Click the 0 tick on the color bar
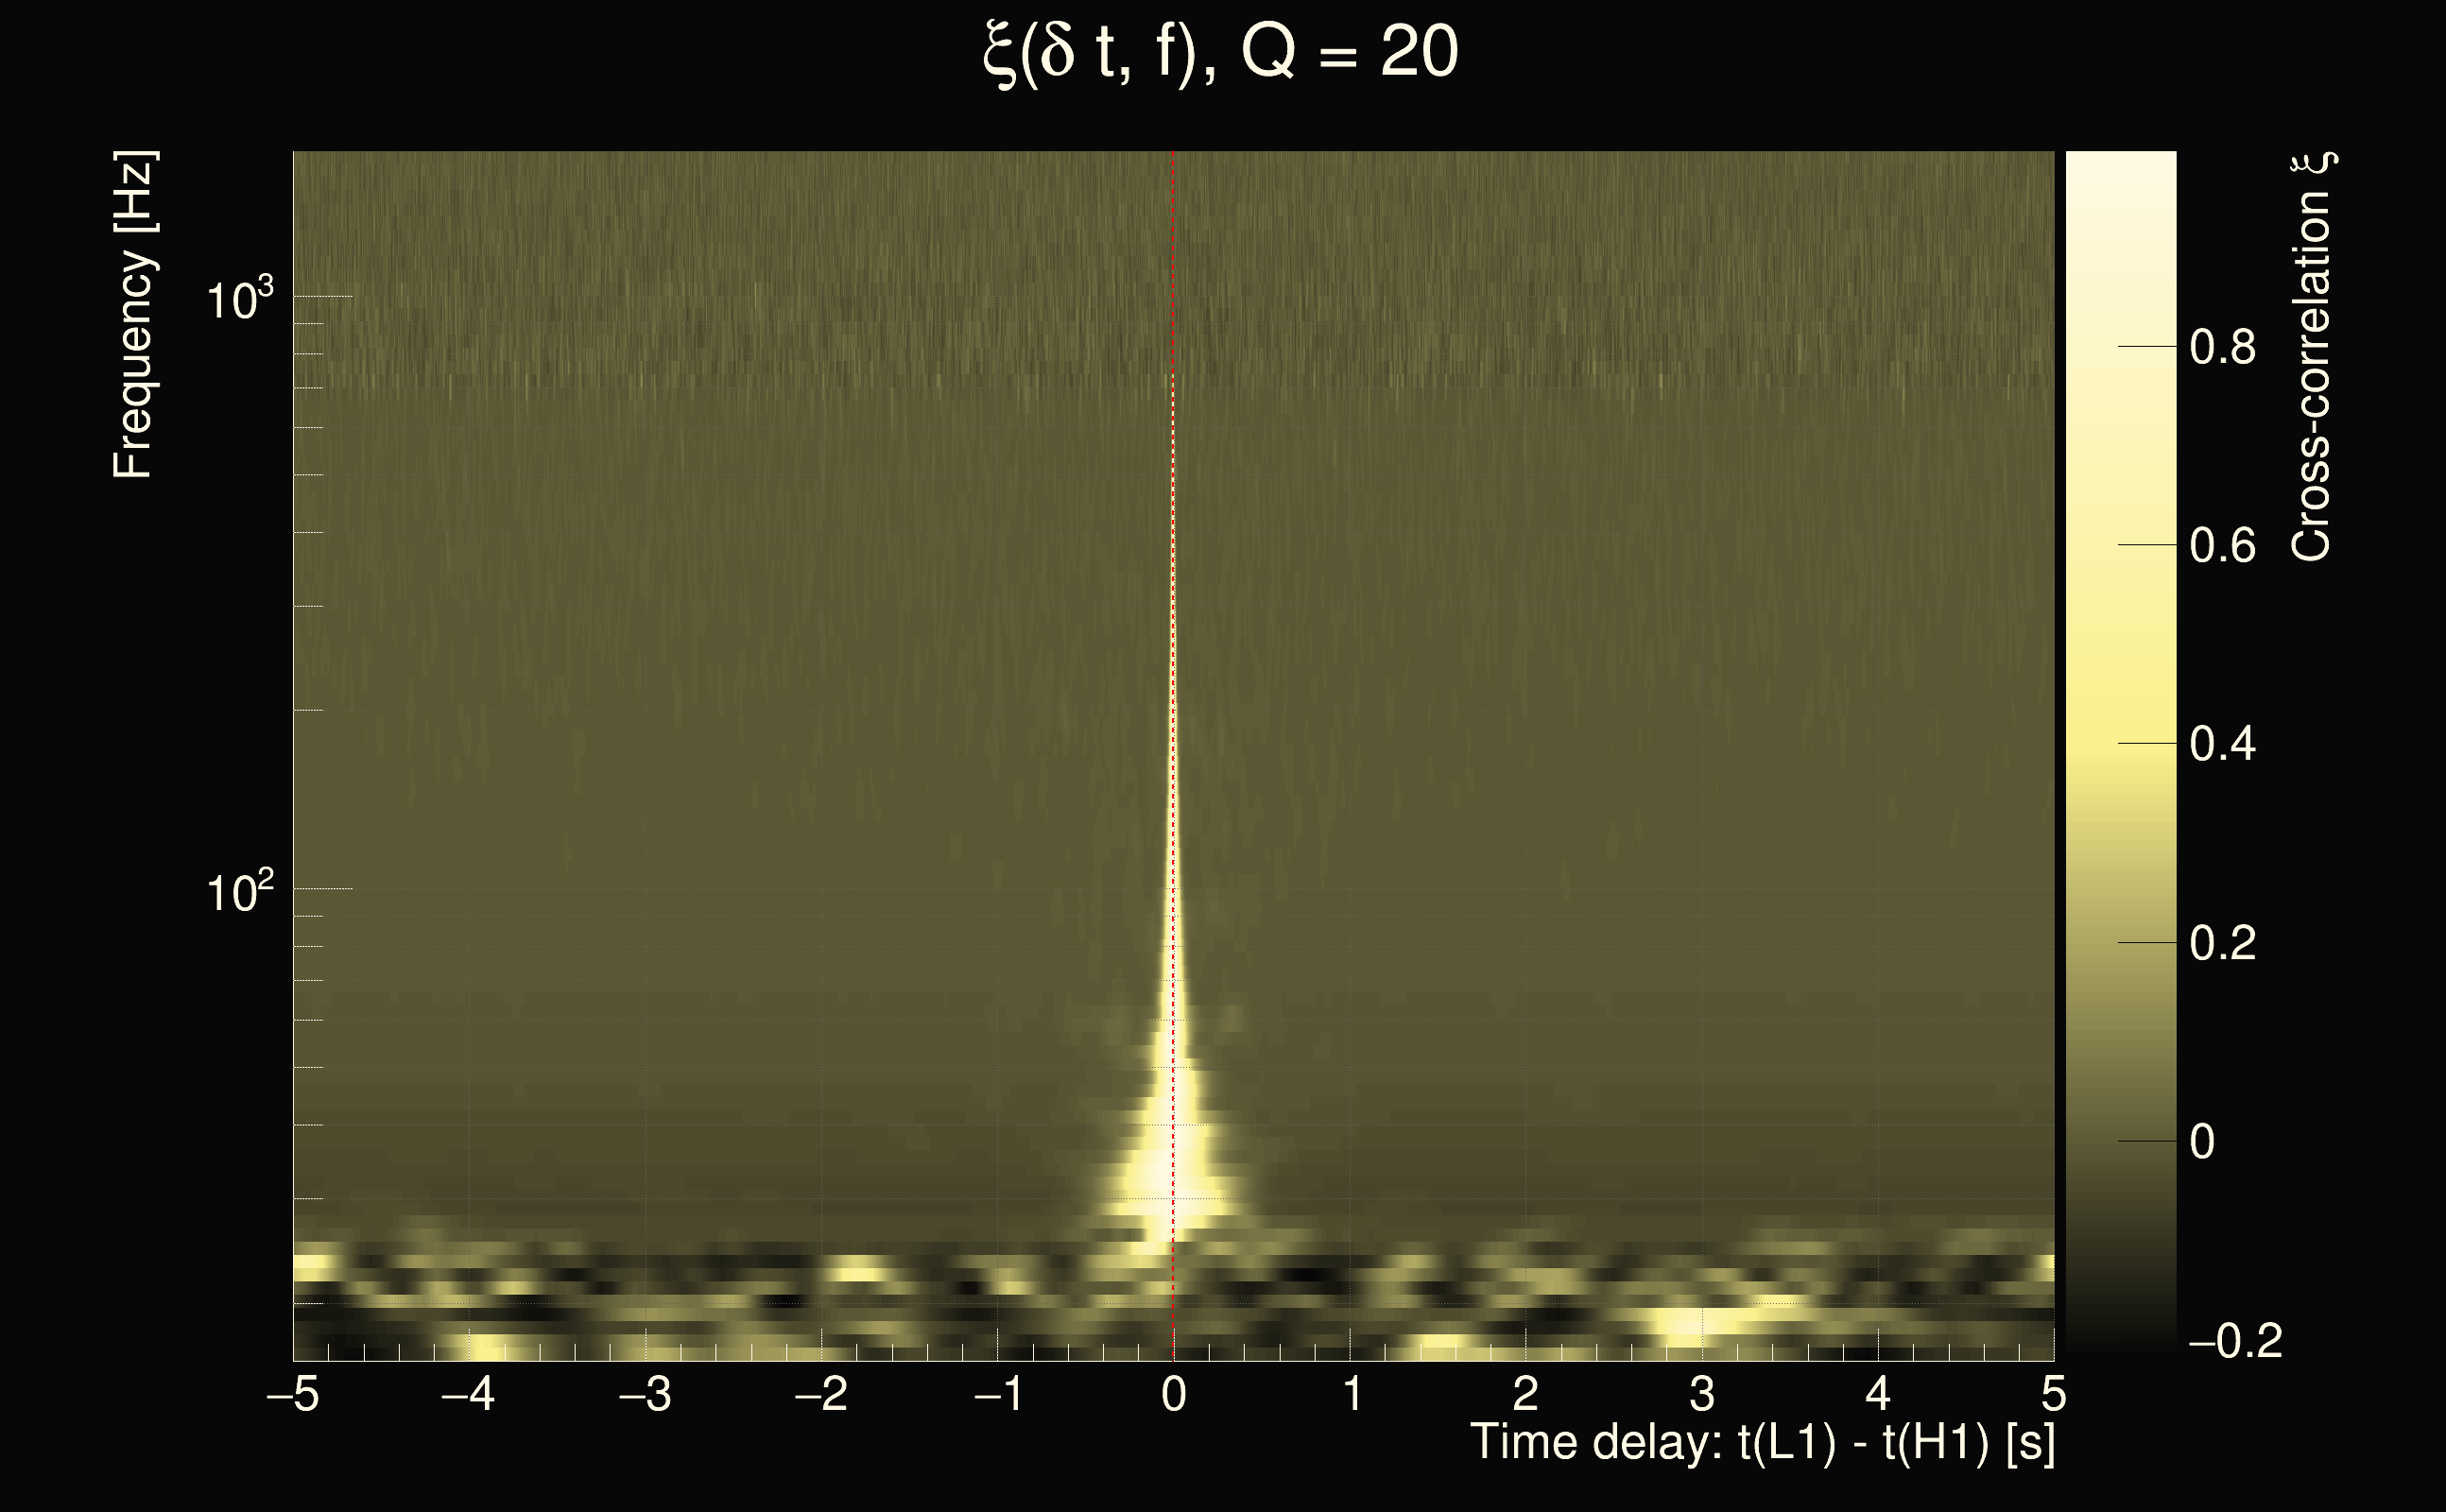 point(2203,1142)
